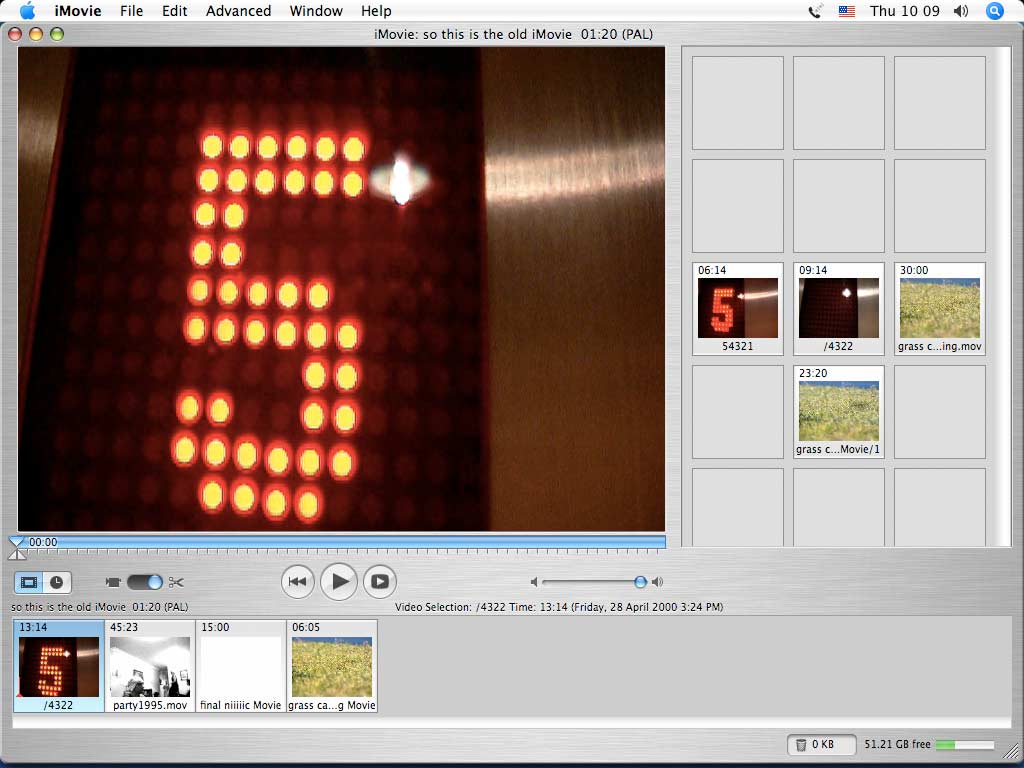Open the iMovie application menu
This screenshot has width=1024, height=768.
tap(78, 11)
